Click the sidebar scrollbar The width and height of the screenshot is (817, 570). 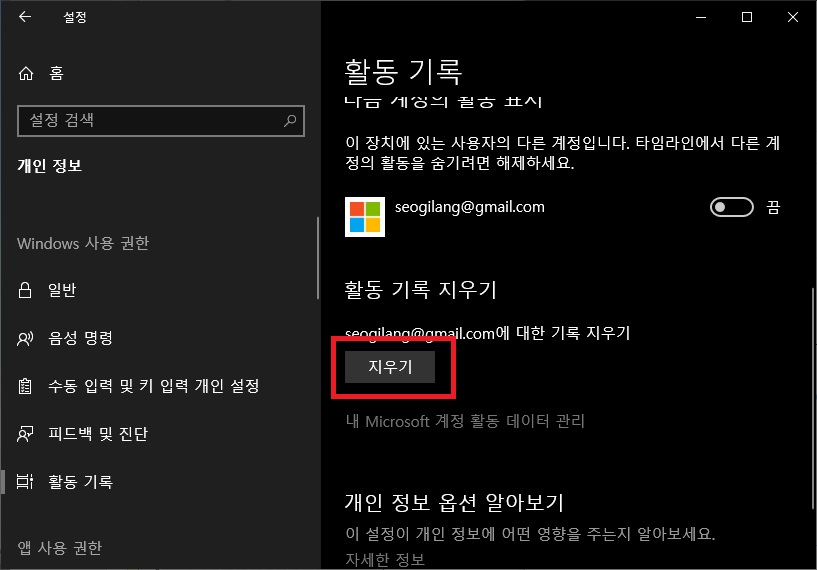coord(318,258)
